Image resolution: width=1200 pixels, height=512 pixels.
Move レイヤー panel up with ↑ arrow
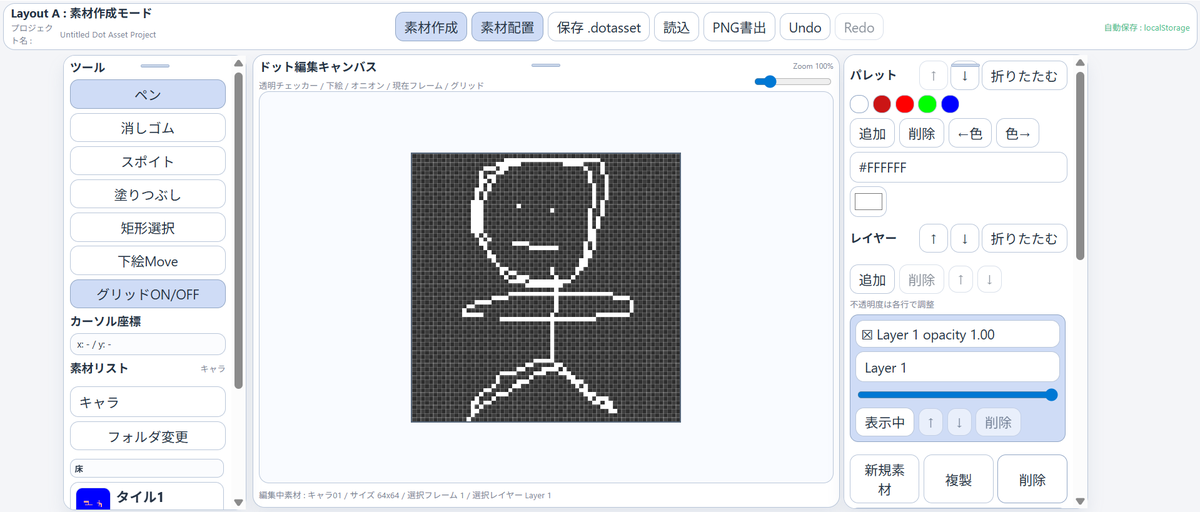click(x=933, y=239)
